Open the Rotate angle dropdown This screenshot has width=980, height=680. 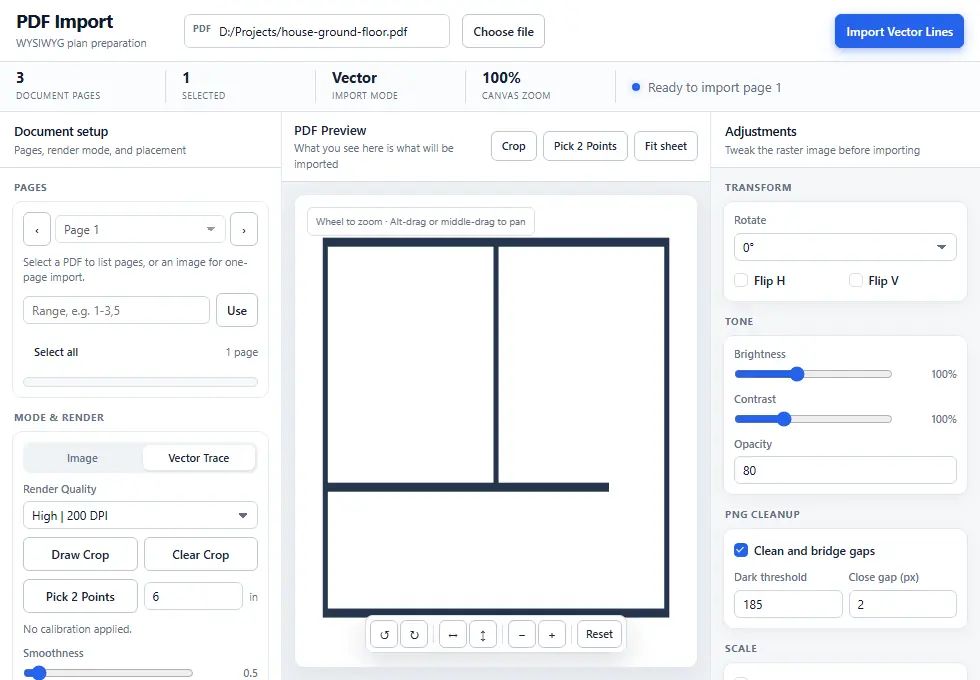pyautogui.click(x=845, y=247)
